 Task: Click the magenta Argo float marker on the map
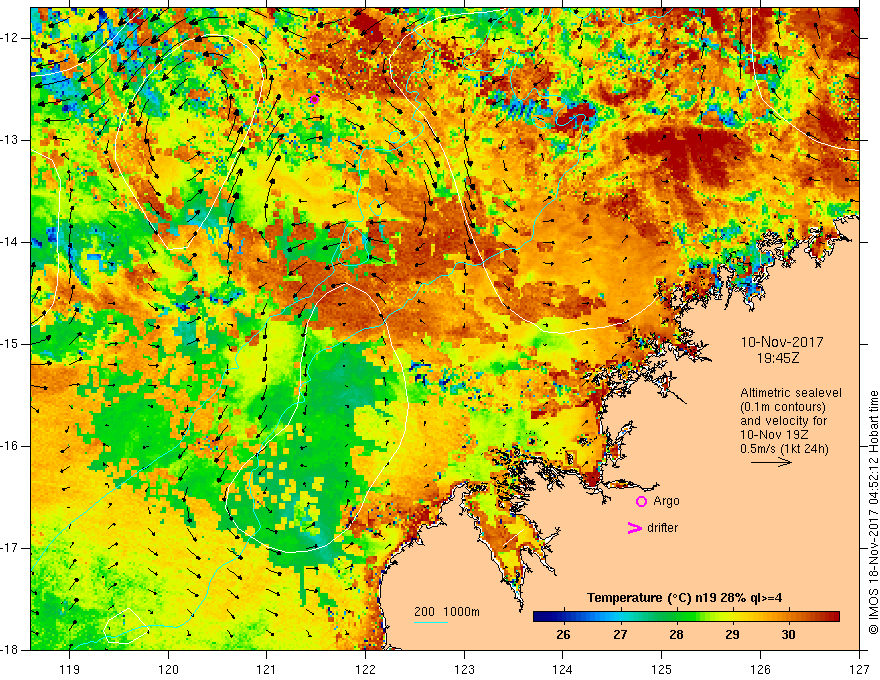314,100
